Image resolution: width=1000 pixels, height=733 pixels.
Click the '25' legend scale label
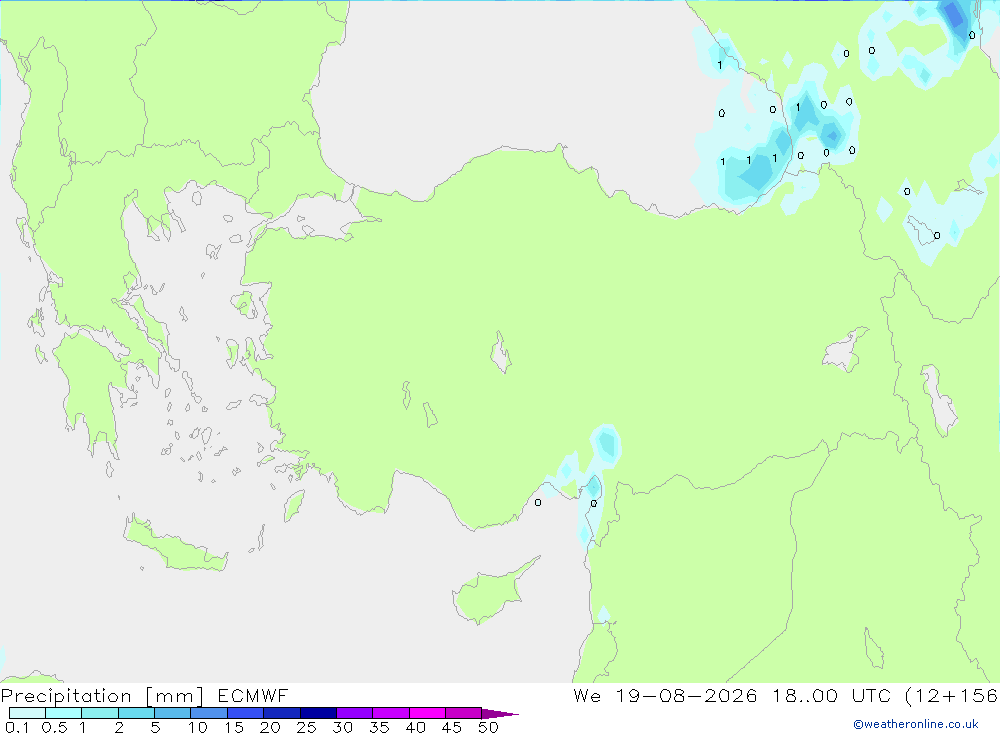pyautogui.click(x=306, y=727)
